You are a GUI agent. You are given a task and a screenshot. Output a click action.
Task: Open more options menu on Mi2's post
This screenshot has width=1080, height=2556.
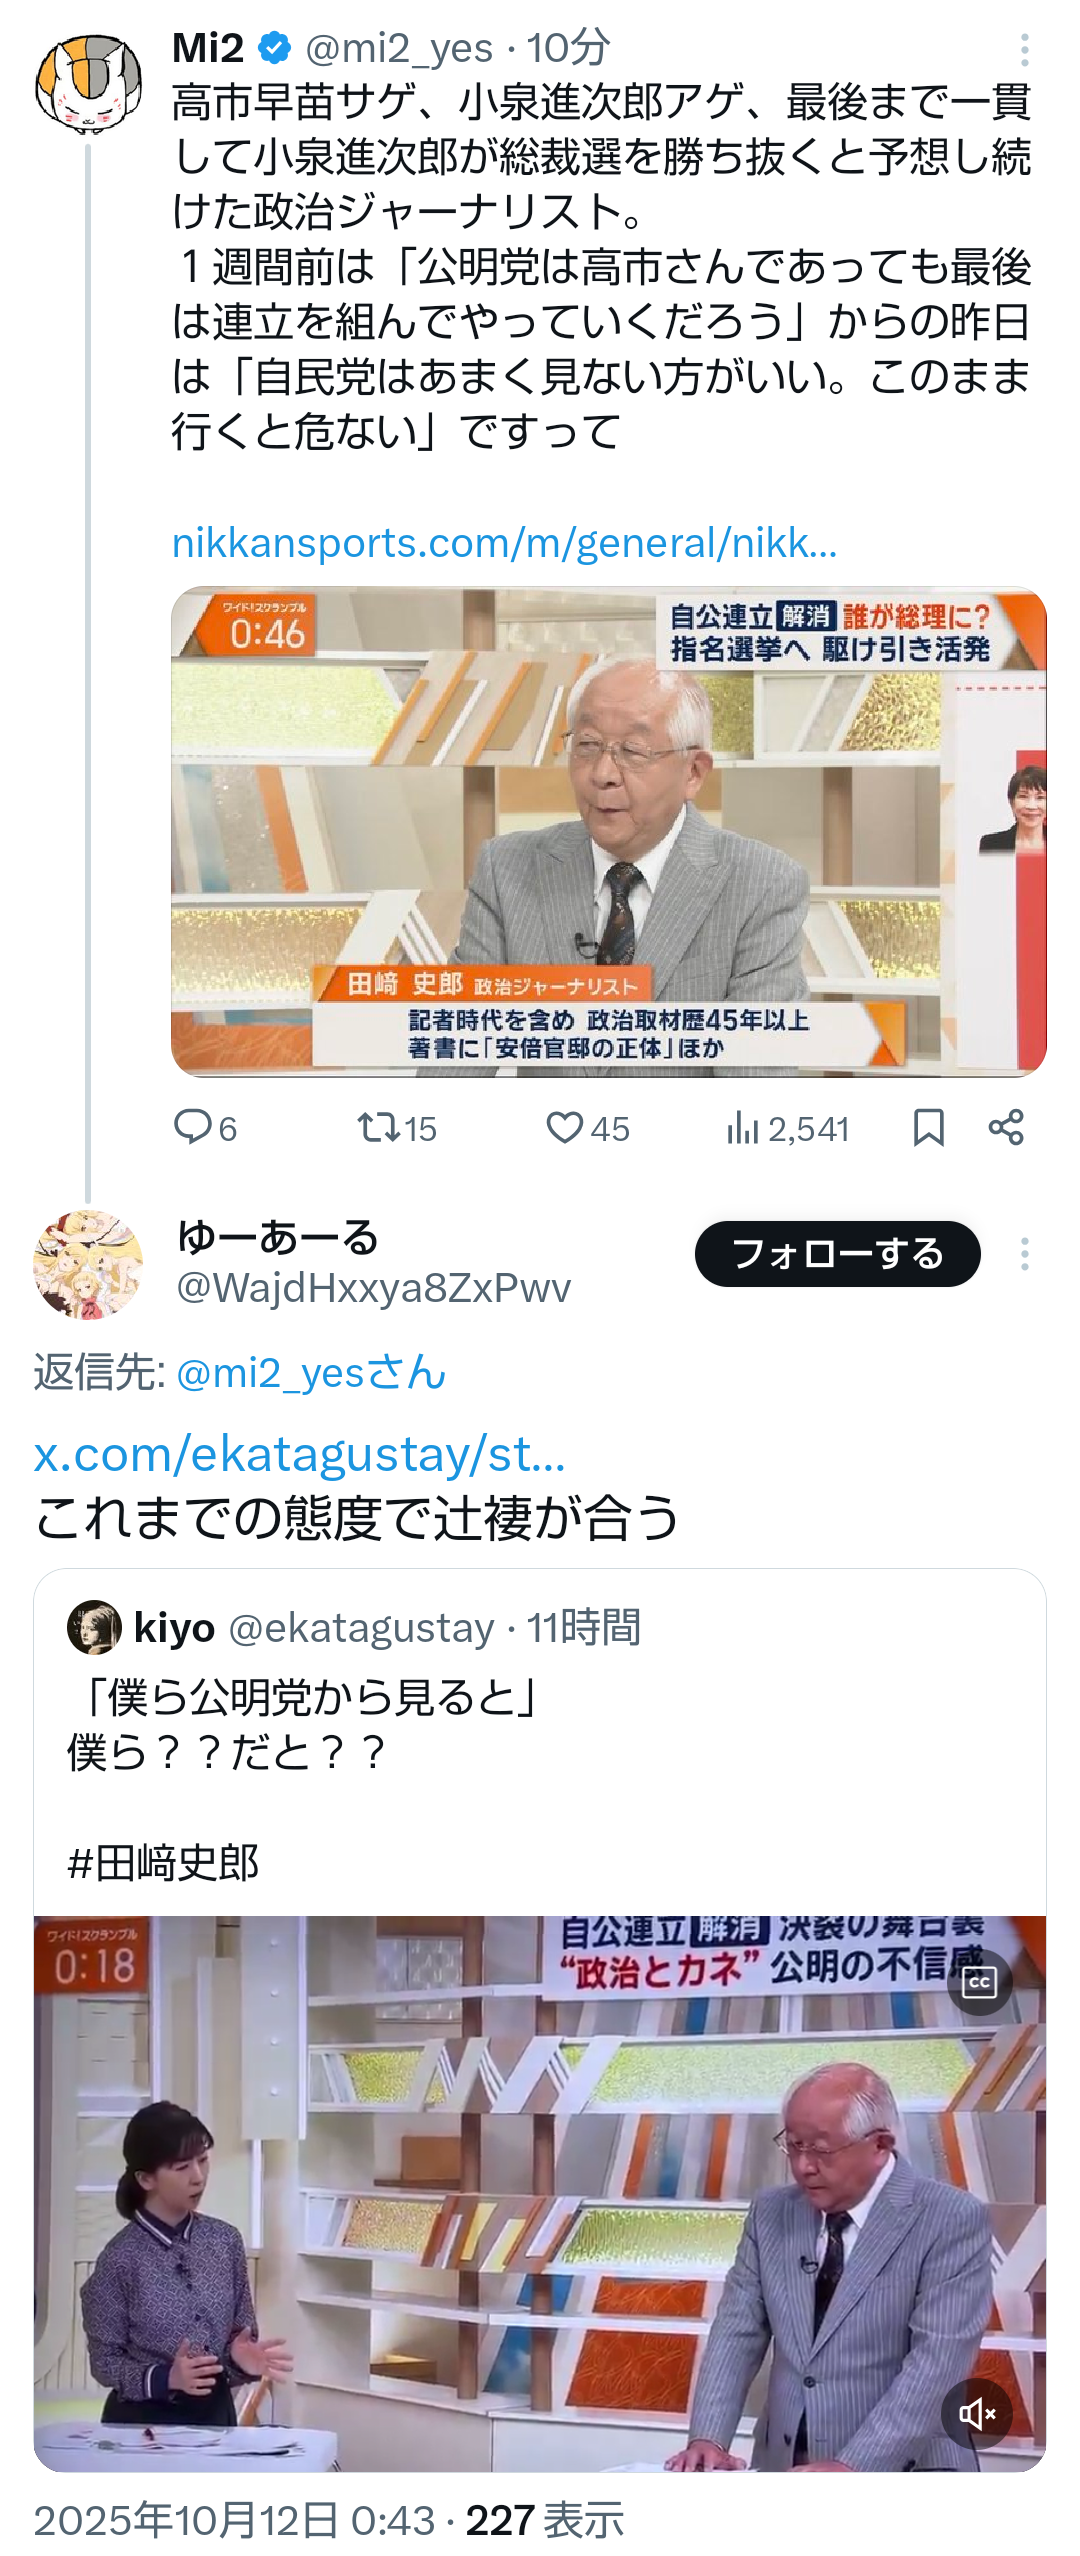[x=1024, y=49]
